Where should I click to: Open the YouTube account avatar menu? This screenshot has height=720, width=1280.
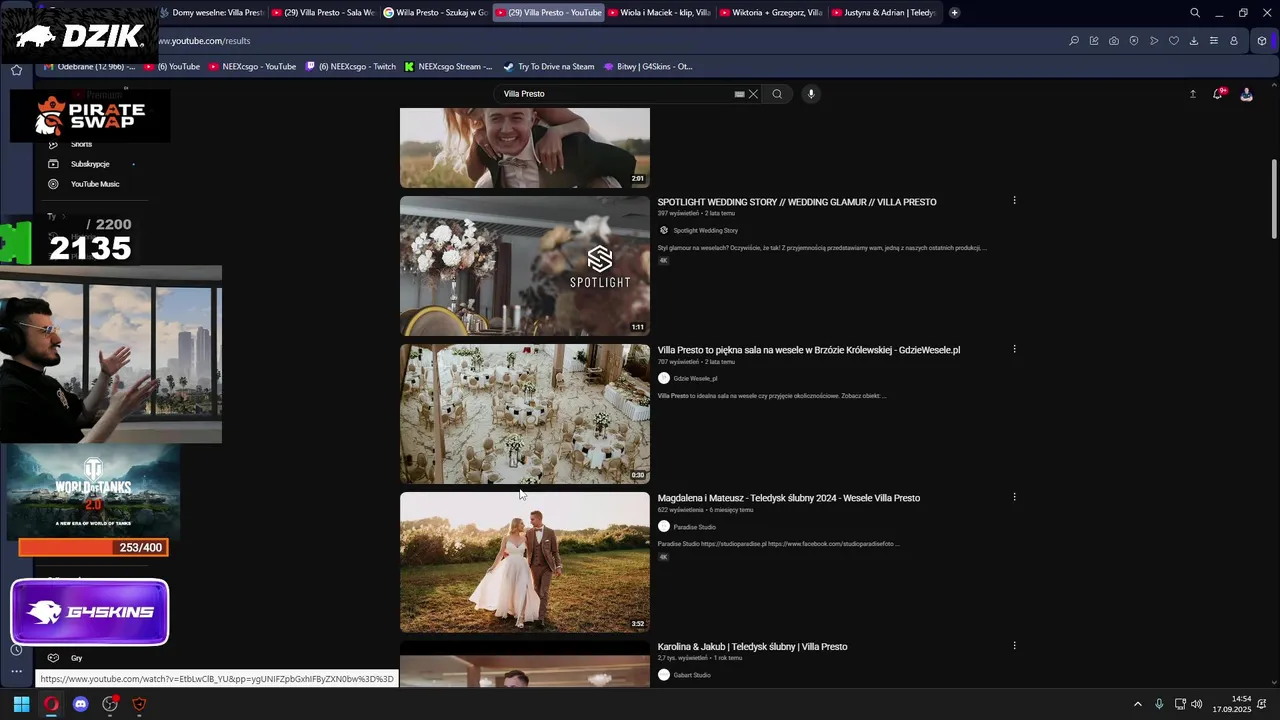(1246, 94)
